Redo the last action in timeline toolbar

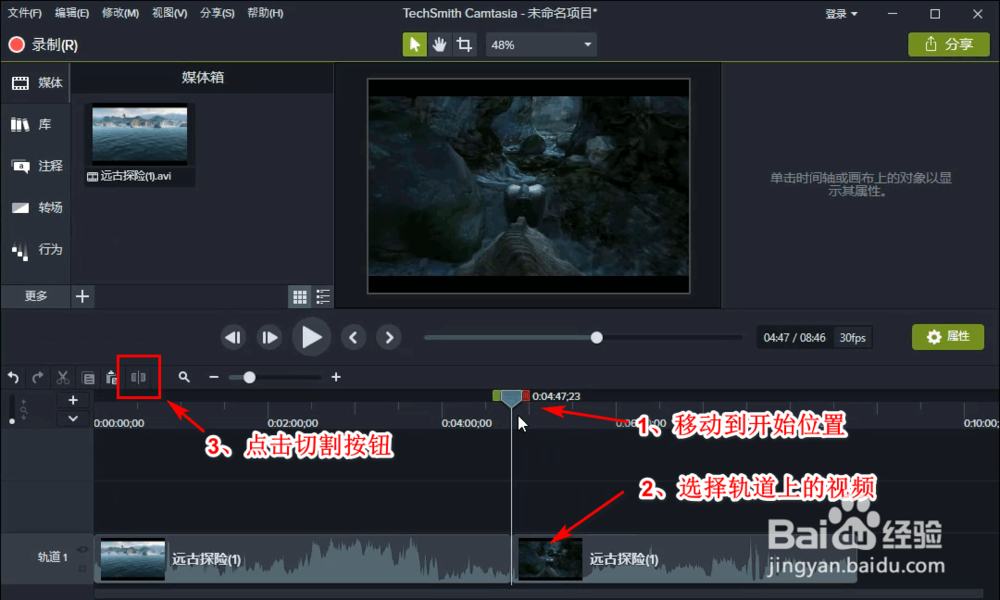(38, 377)
